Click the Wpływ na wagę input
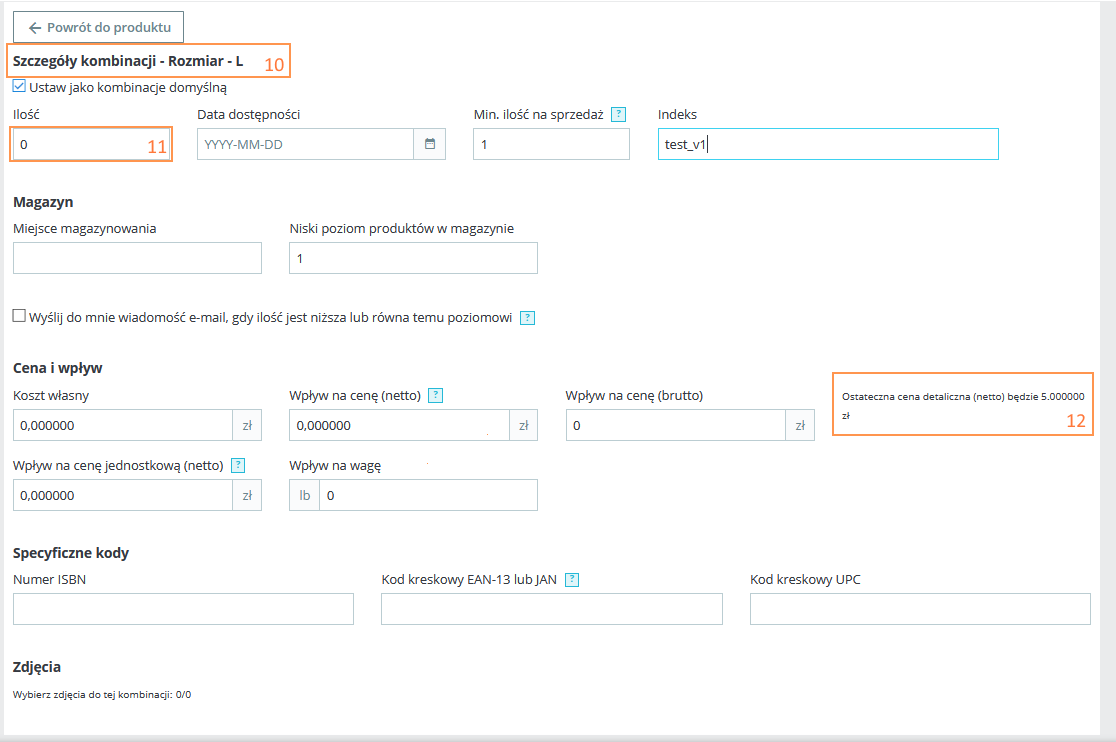 click(x=428, y=495)
